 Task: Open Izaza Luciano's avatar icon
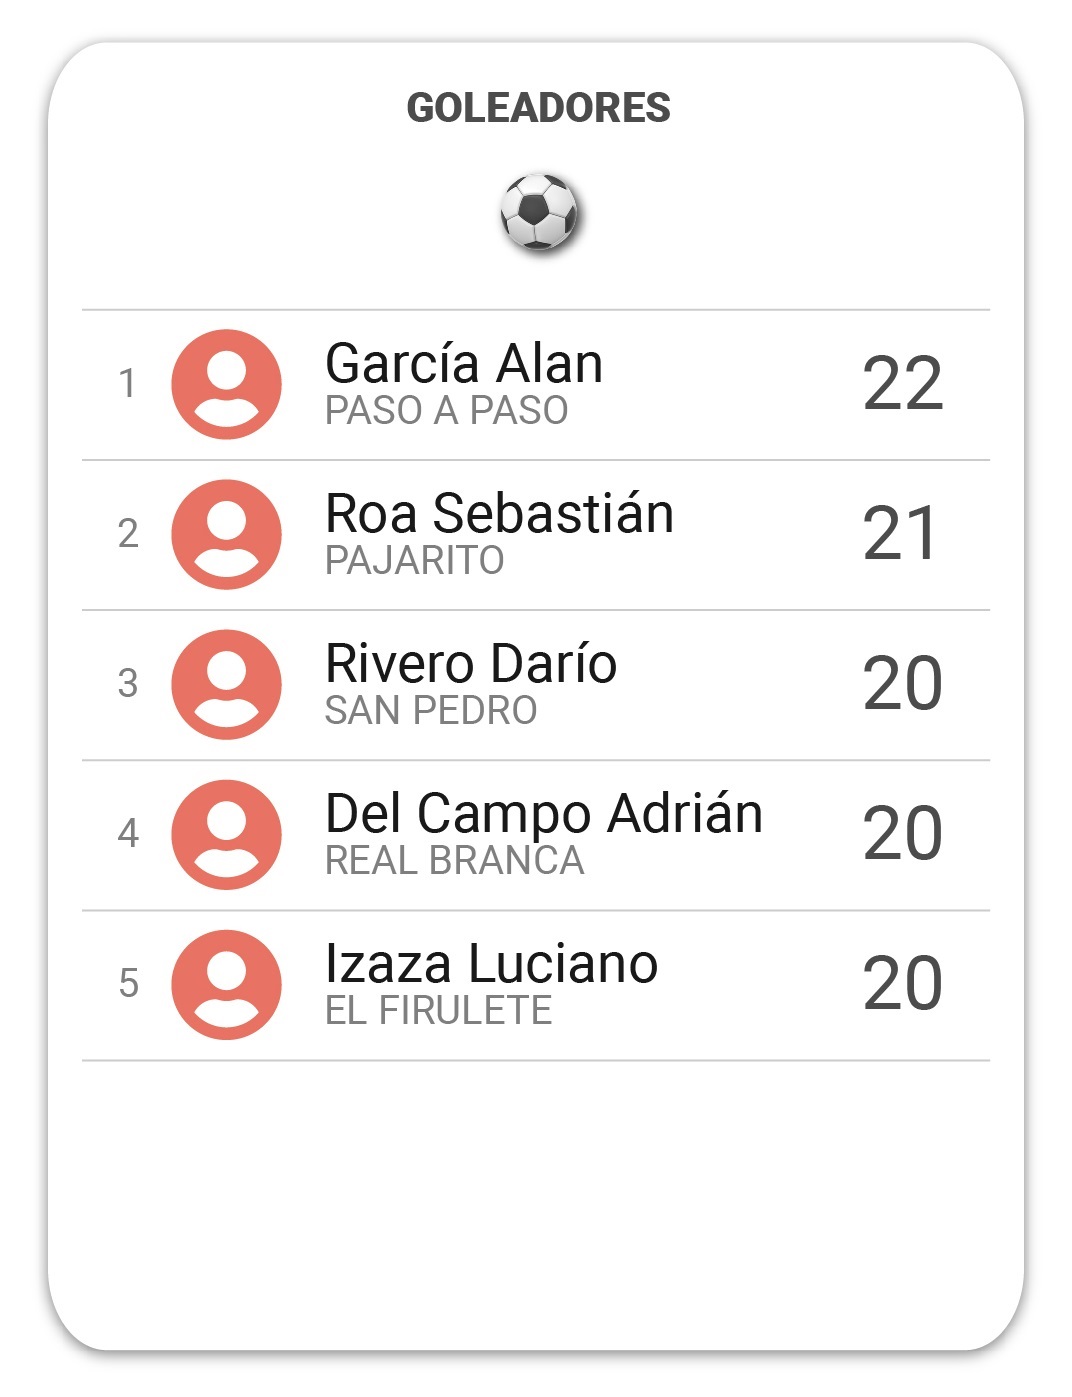pyautogui.click(x=226, y=984)
